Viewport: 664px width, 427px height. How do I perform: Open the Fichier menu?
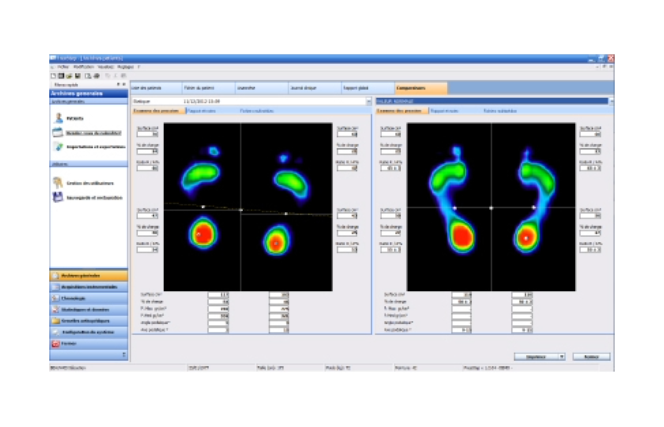coord(63,67)
